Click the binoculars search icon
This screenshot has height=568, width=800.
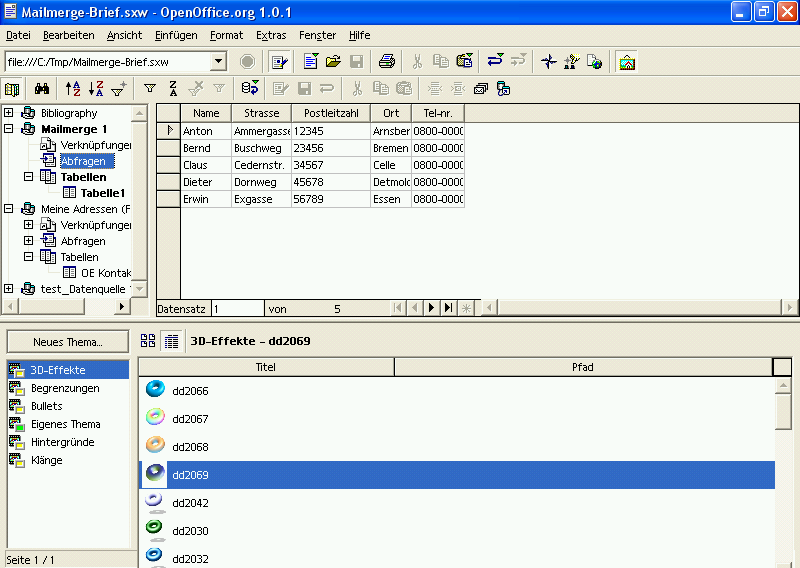(42, 89)
